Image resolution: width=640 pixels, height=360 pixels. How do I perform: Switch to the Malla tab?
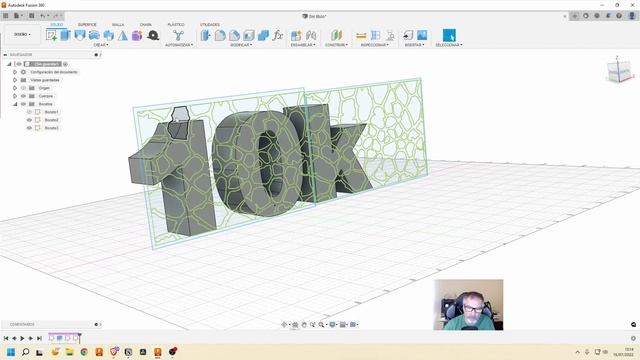(x=118, y=25)
